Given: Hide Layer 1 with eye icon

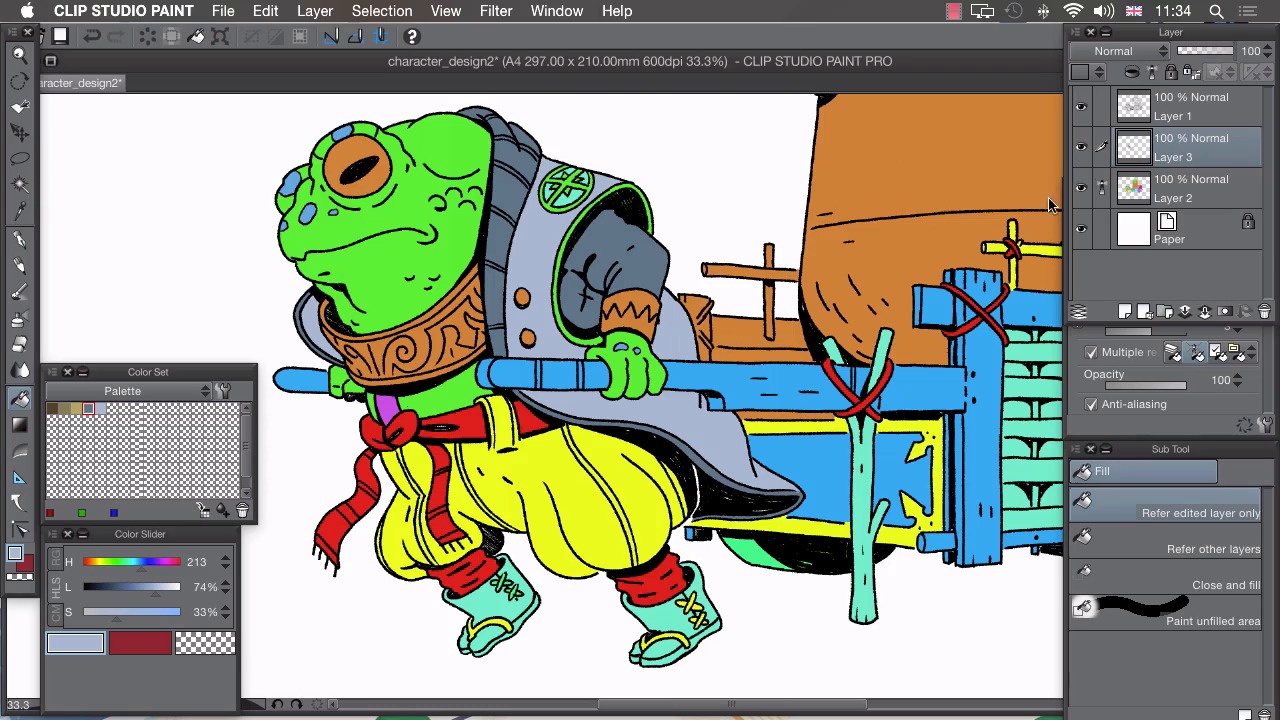Looking at the screenshot, I should [x=1080, y=106].
